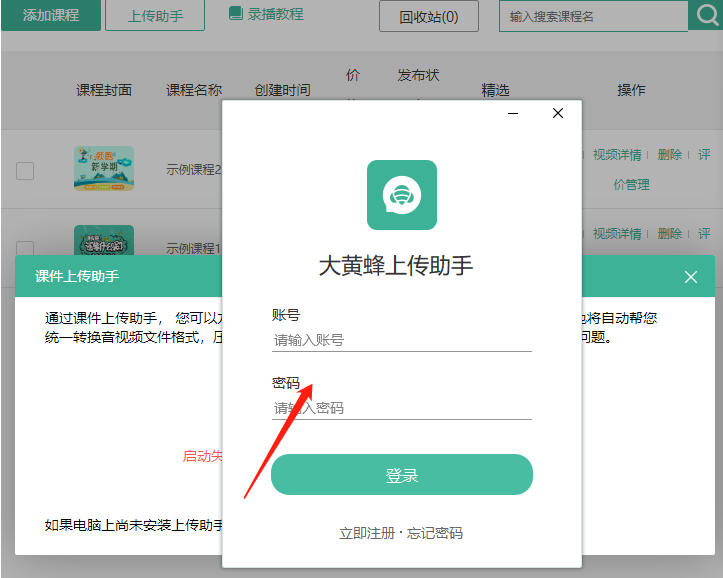Open 回收站(0) recycle bin
723x578 pixels.
pos(429,16)
